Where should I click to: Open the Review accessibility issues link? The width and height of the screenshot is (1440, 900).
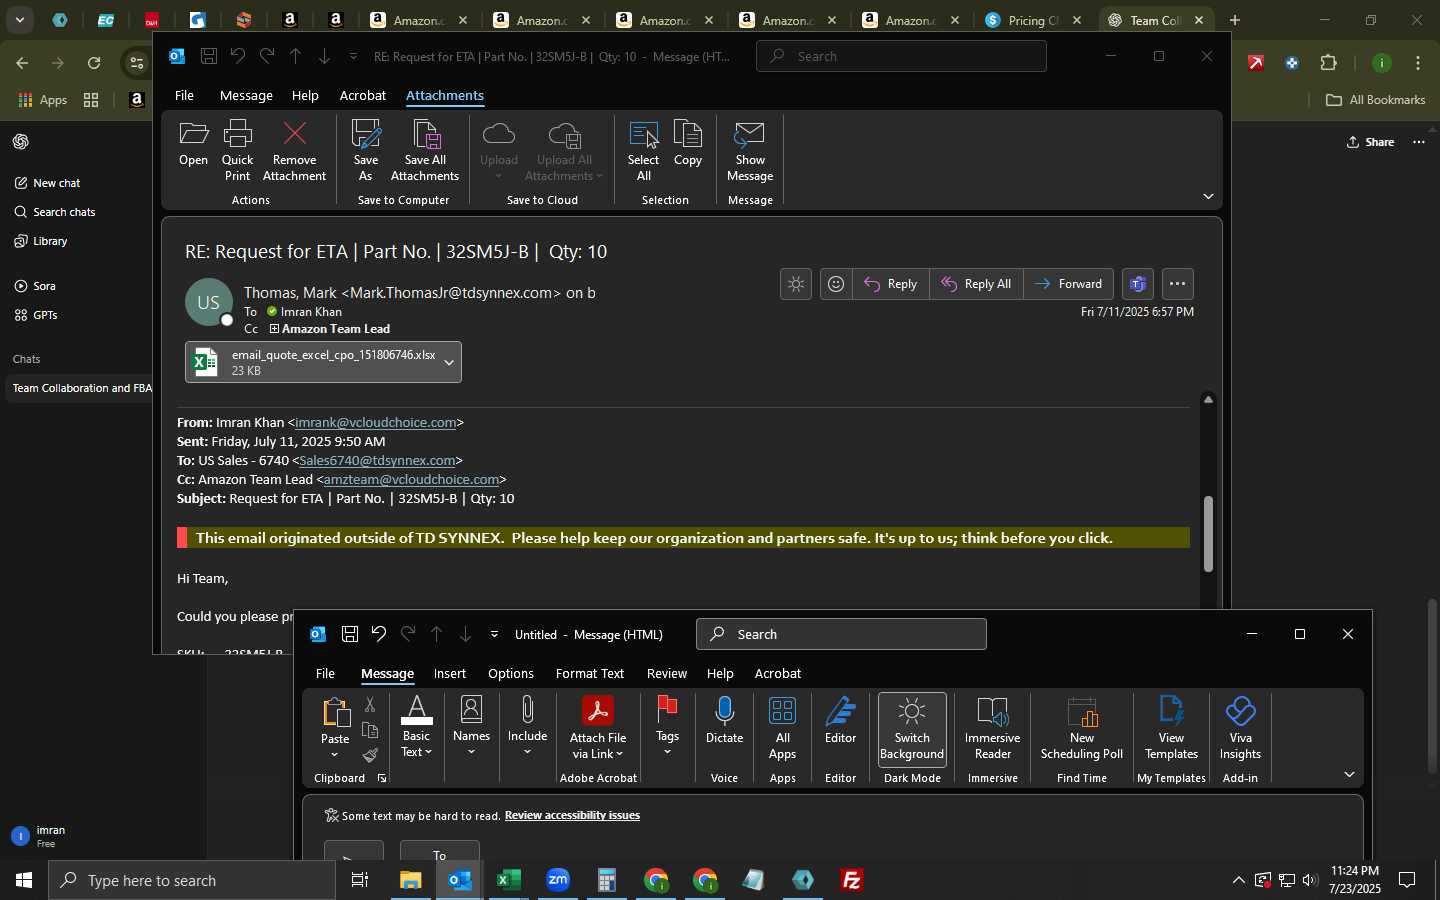[x=572, y=816]
